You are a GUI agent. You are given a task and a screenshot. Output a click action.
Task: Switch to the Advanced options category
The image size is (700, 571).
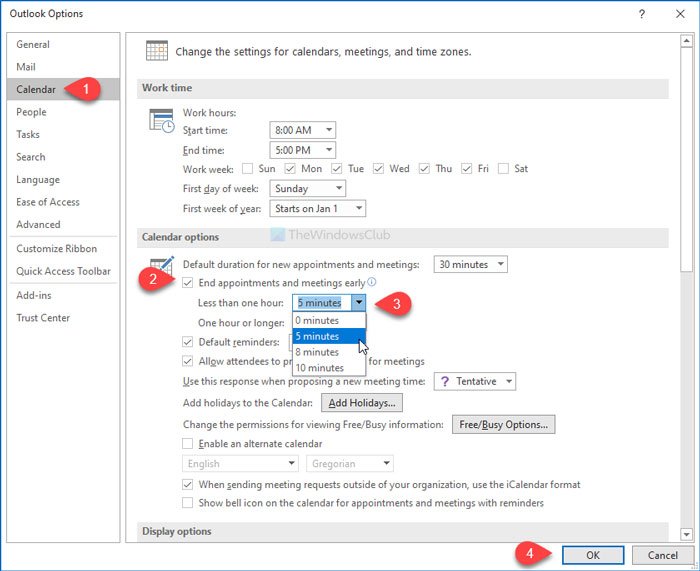pos(38,224)
